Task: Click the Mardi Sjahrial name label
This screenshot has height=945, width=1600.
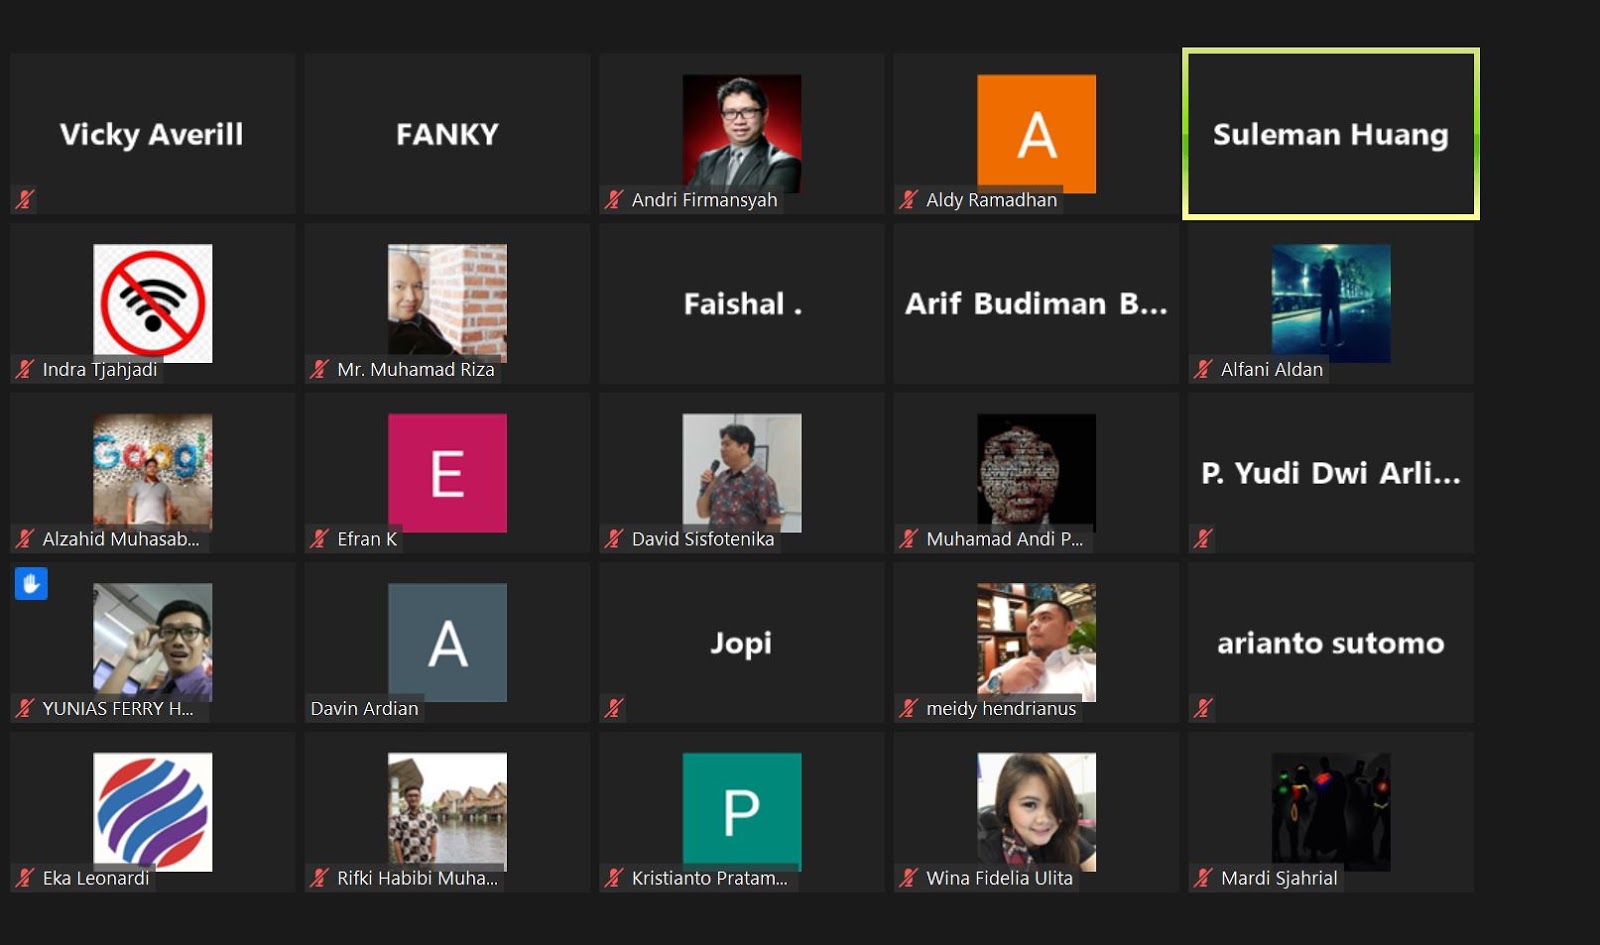Action: click(x=1279, y=878)
